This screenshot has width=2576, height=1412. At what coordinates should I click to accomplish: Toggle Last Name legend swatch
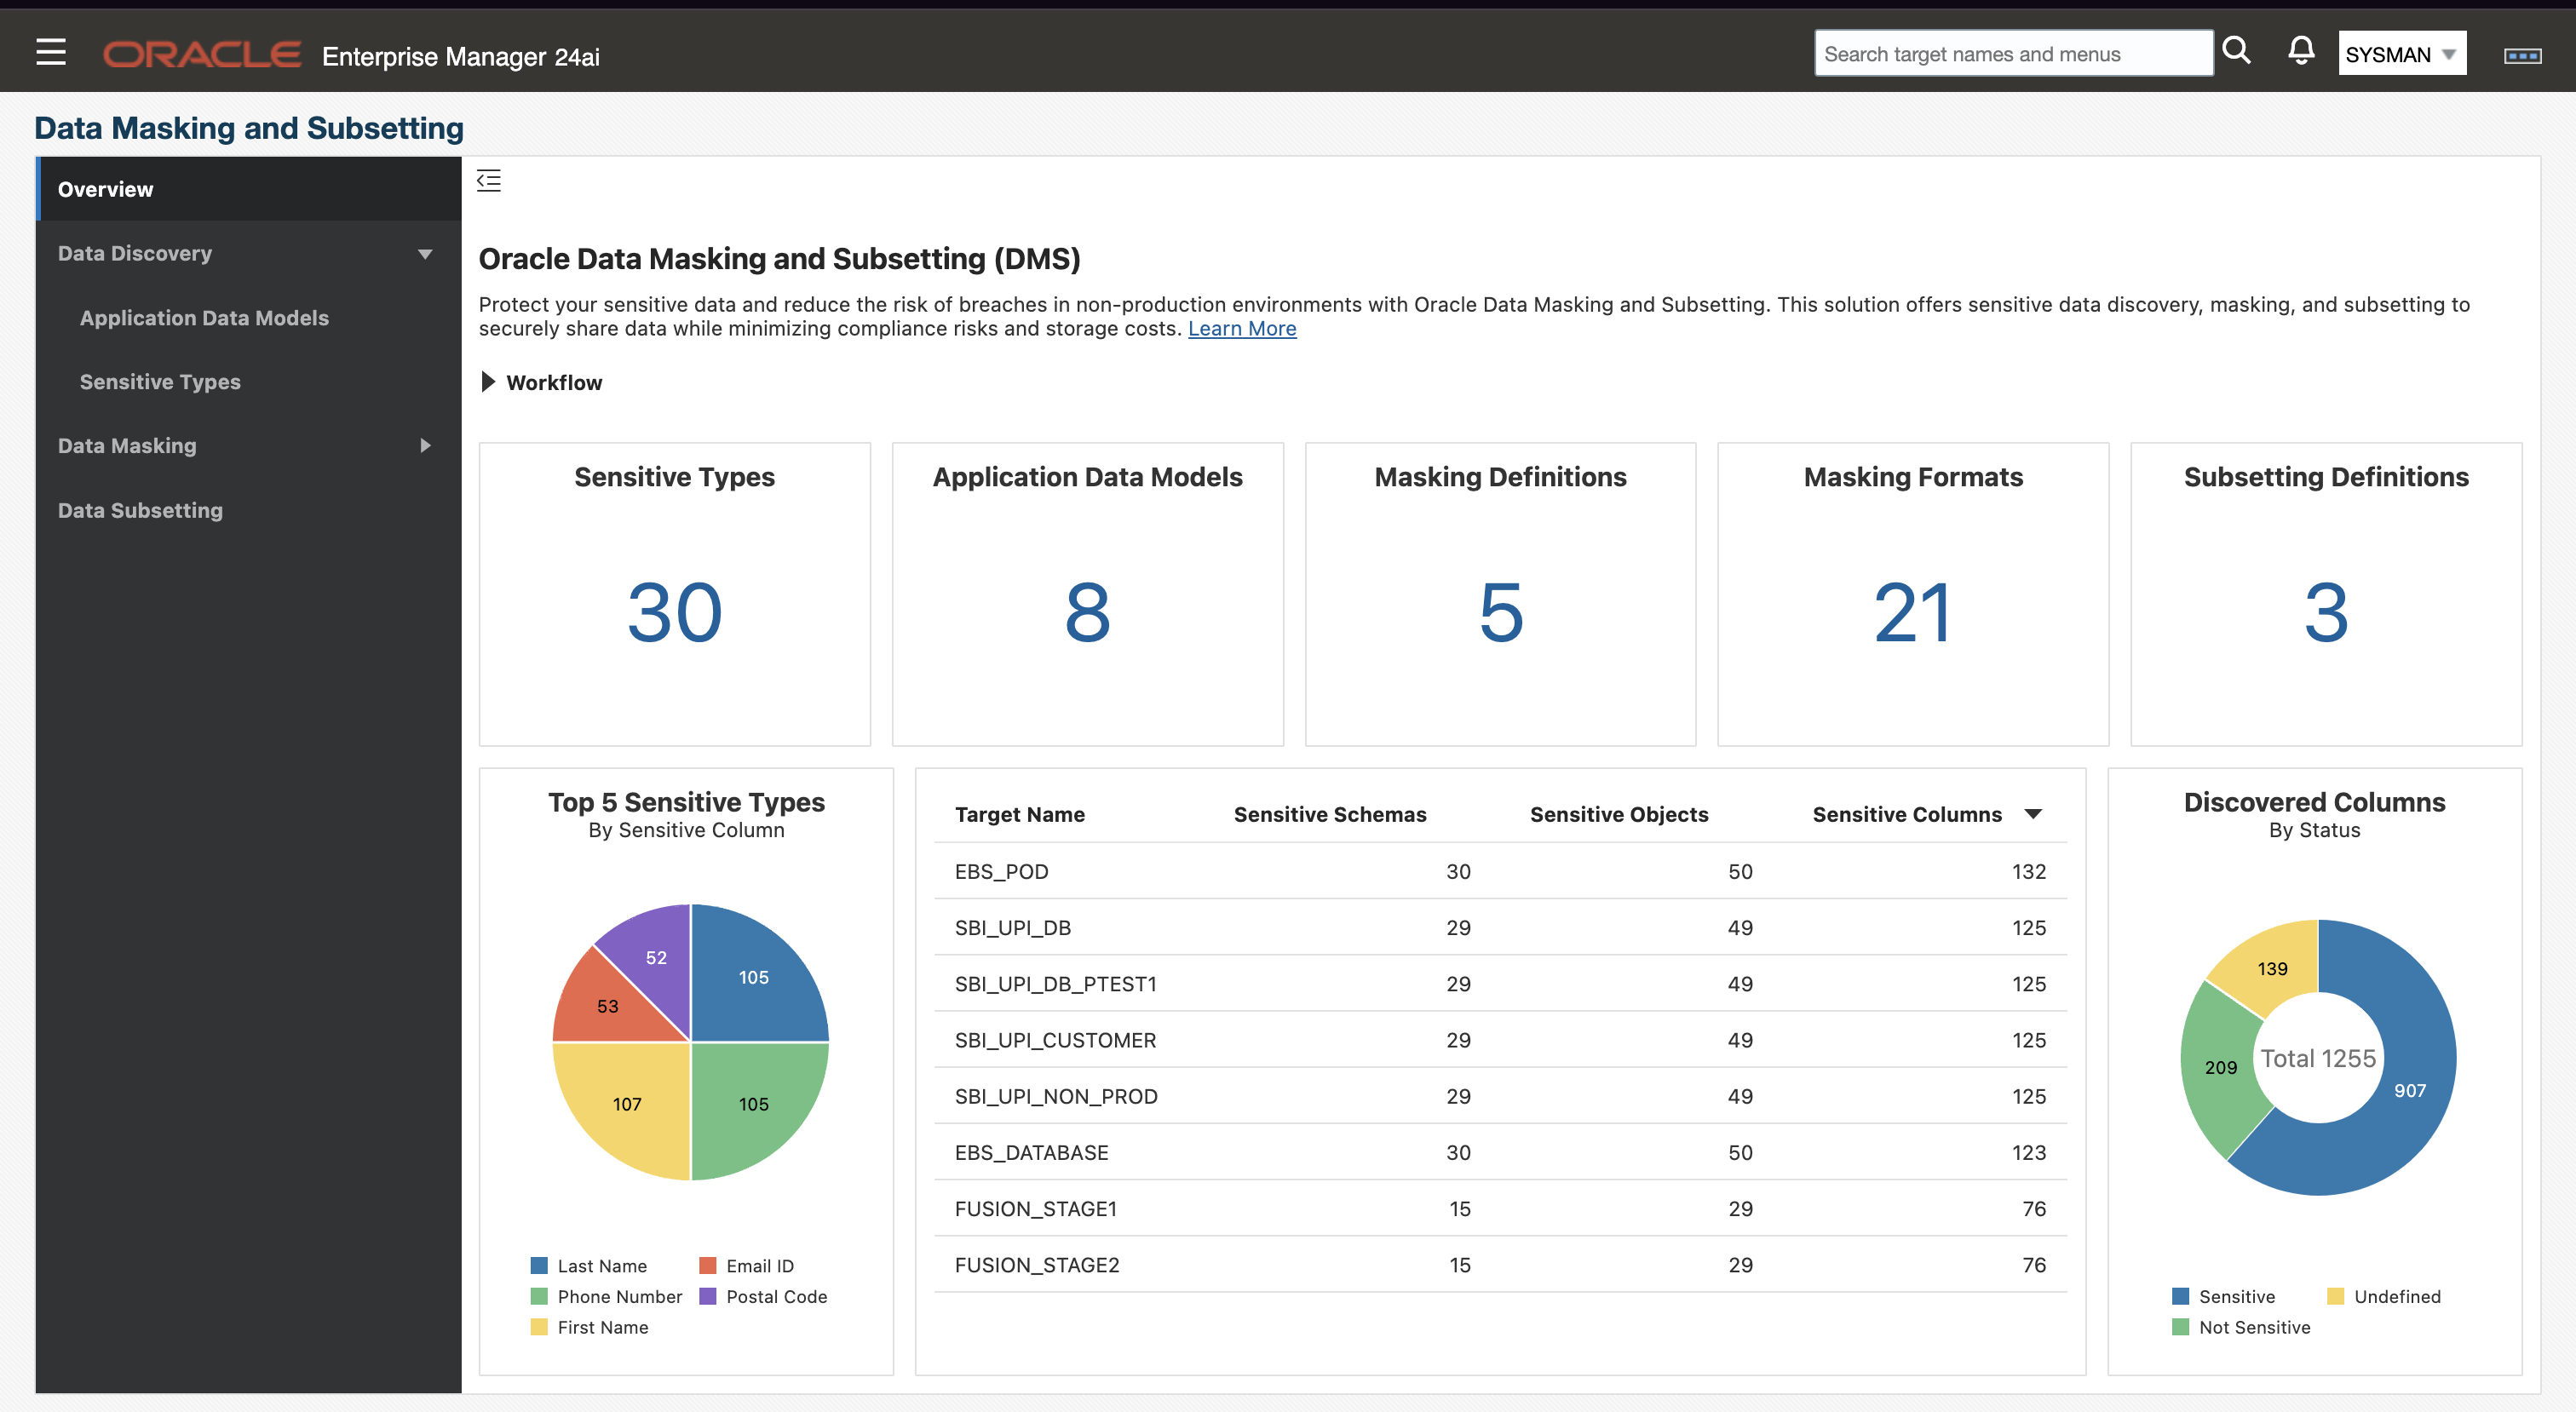(x=539, y=1266)
